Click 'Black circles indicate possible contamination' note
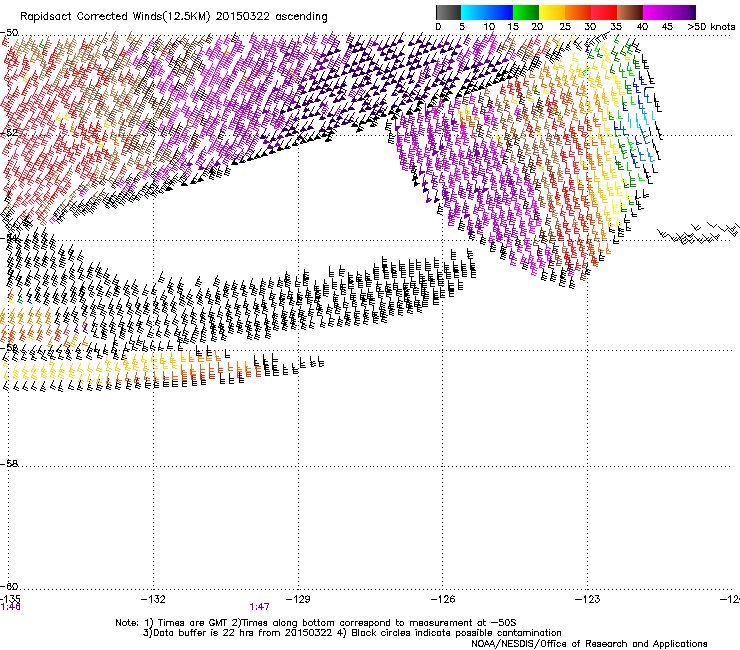740x650 pixels. (x=456, y=633)
